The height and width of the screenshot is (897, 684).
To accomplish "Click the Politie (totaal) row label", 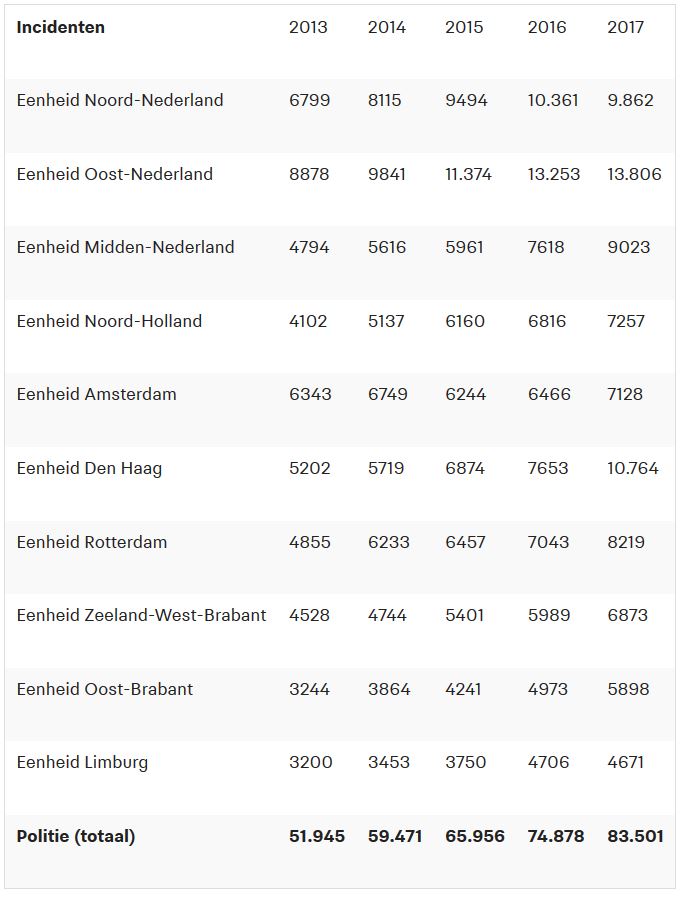I will point(76,837).
